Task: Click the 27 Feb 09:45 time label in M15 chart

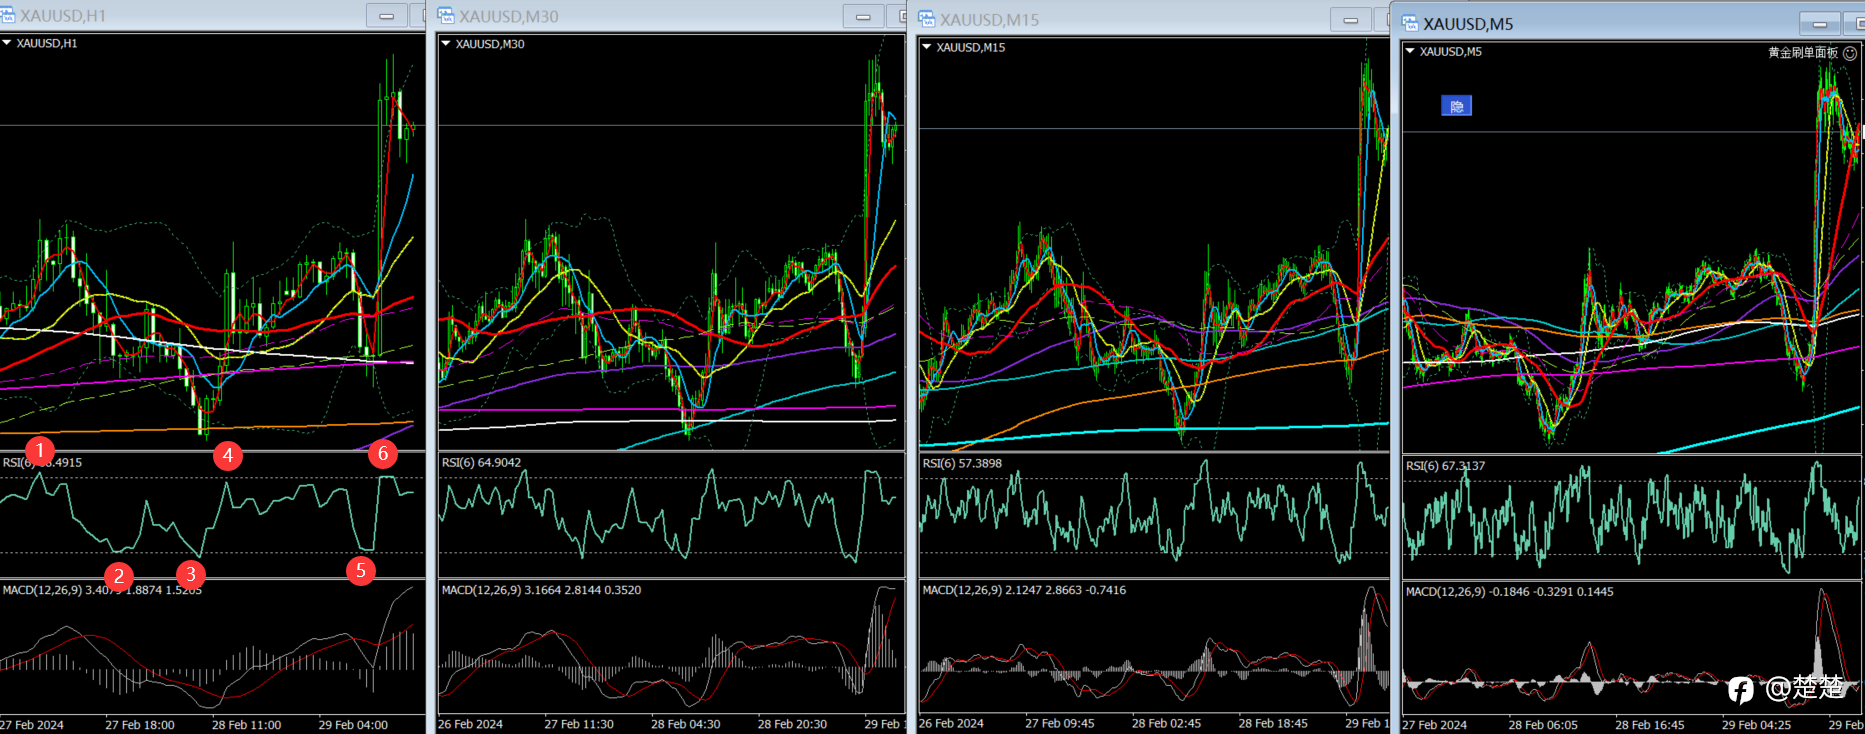Action: click(1060, 723)
